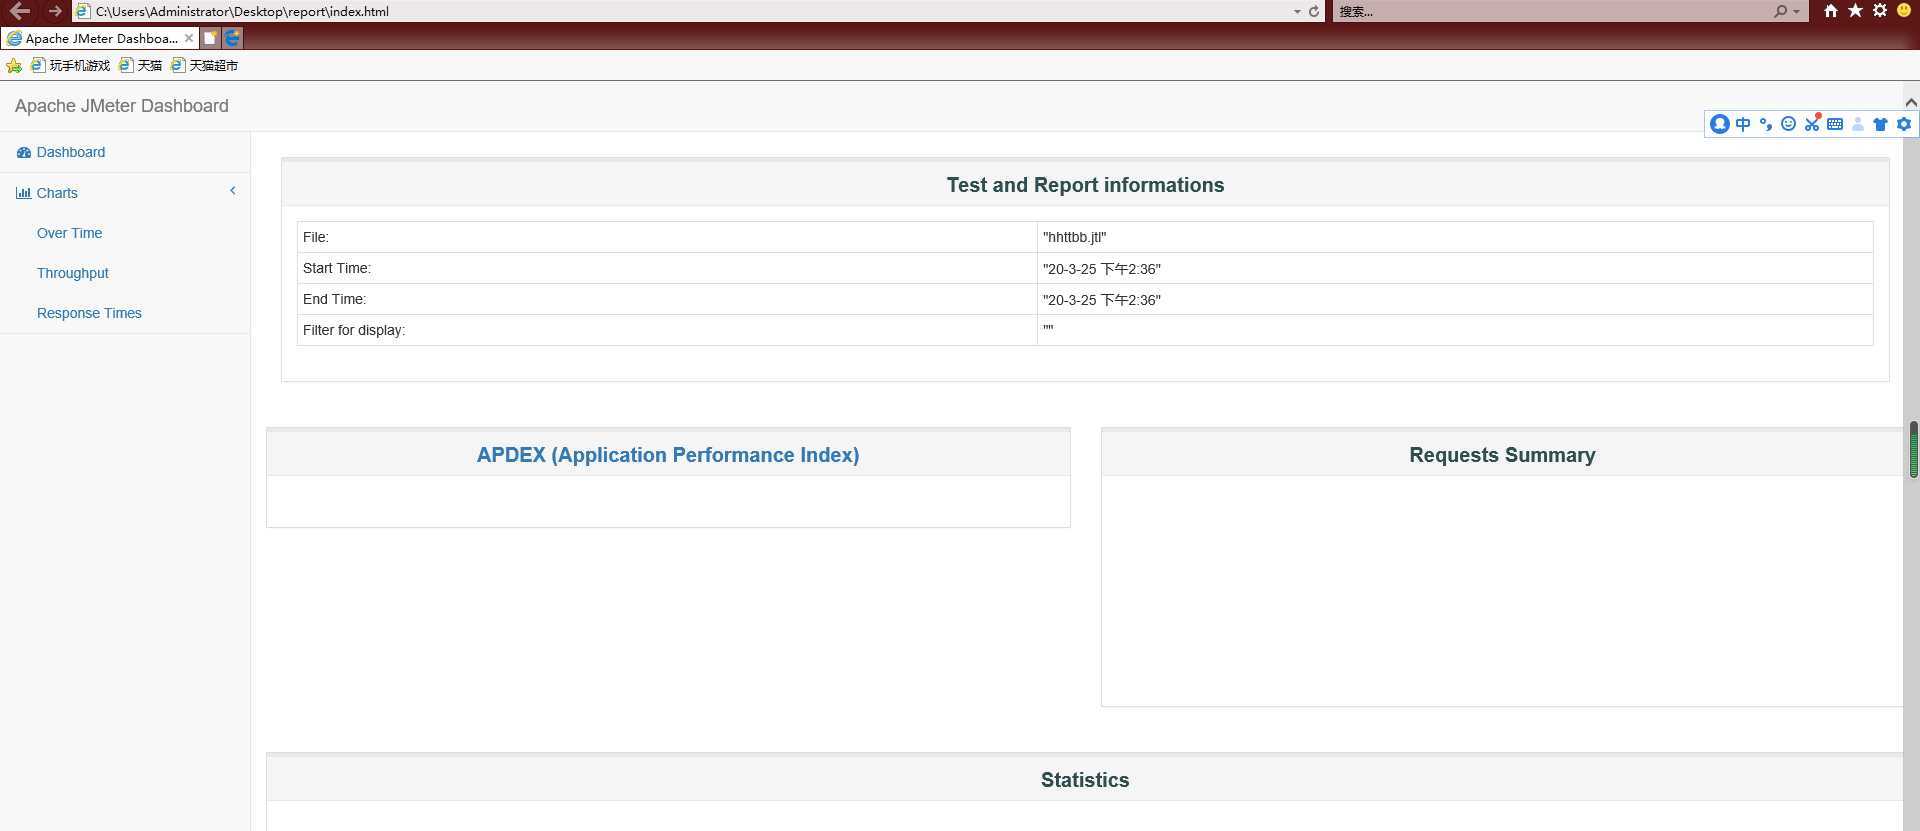Screen dimensions: 1920x831
Task: Click the file value "hhttbb.jtl"
Action: click(1075, 237)
